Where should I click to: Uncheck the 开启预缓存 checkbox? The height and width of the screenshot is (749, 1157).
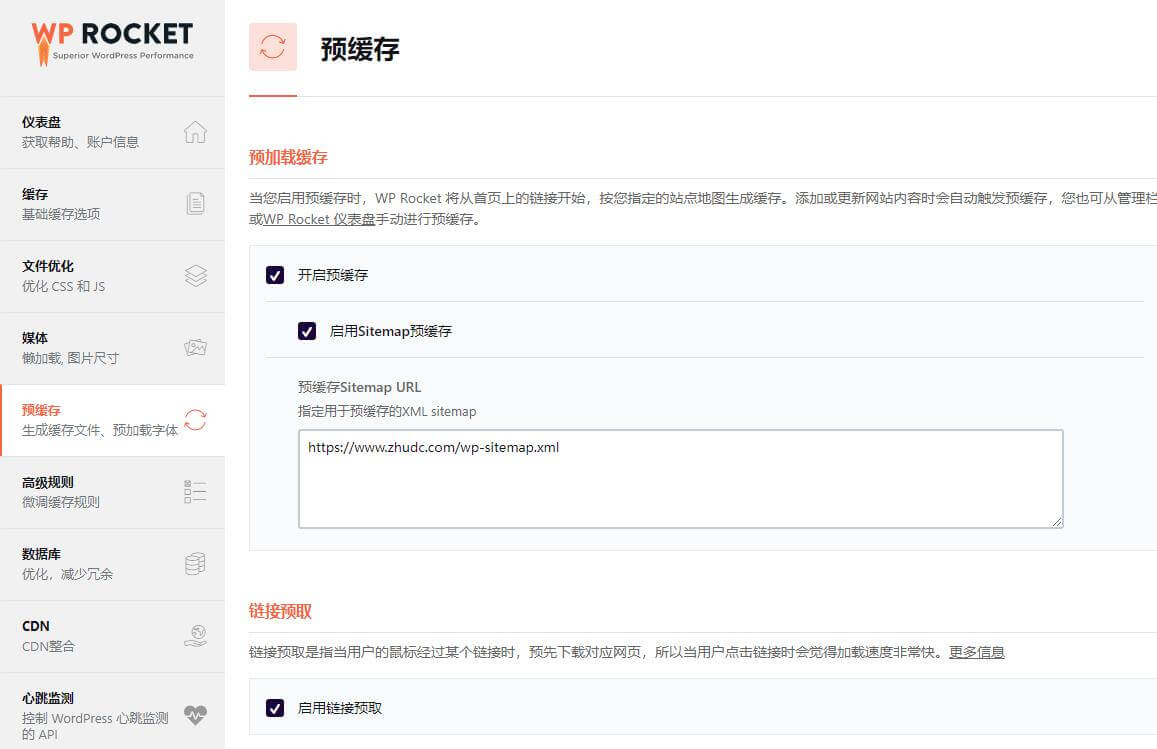[x=275, y=275]
